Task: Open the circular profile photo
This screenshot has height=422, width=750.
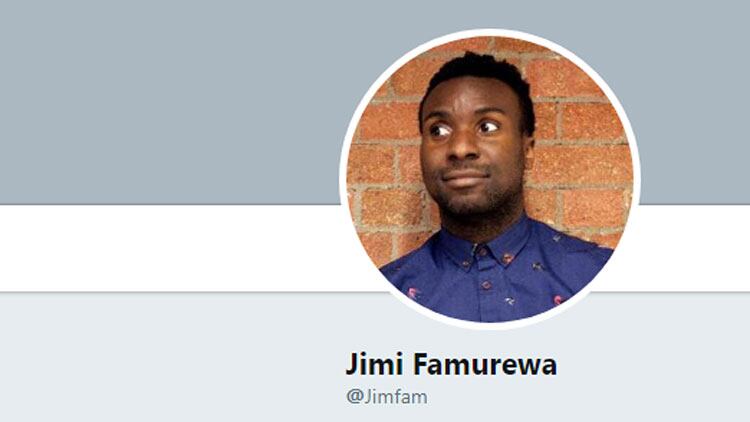Action: 490,179
